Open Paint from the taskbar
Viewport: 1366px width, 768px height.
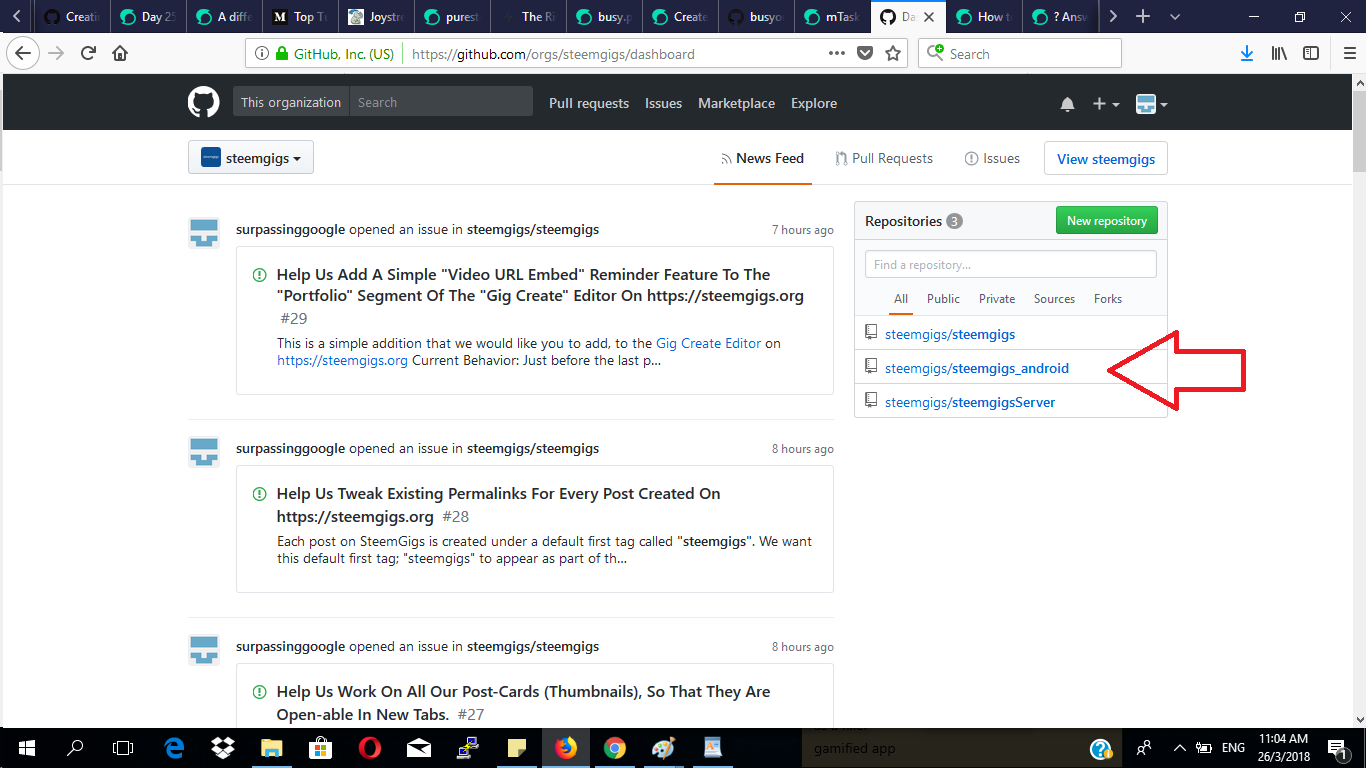click(x=663, y=748)
